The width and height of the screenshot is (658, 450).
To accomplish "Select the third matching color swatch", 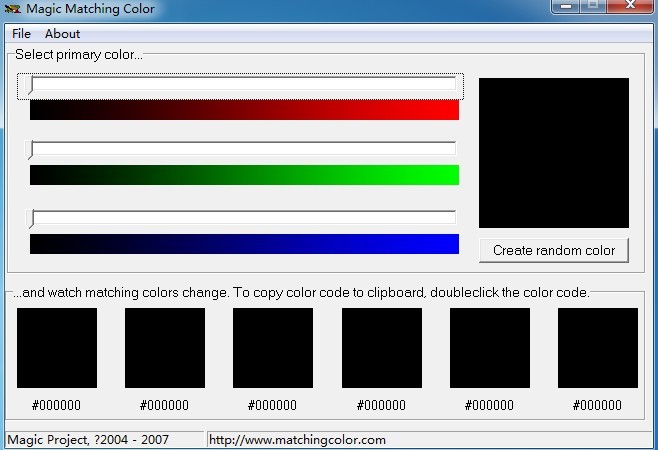I will (x=273, y=348).
